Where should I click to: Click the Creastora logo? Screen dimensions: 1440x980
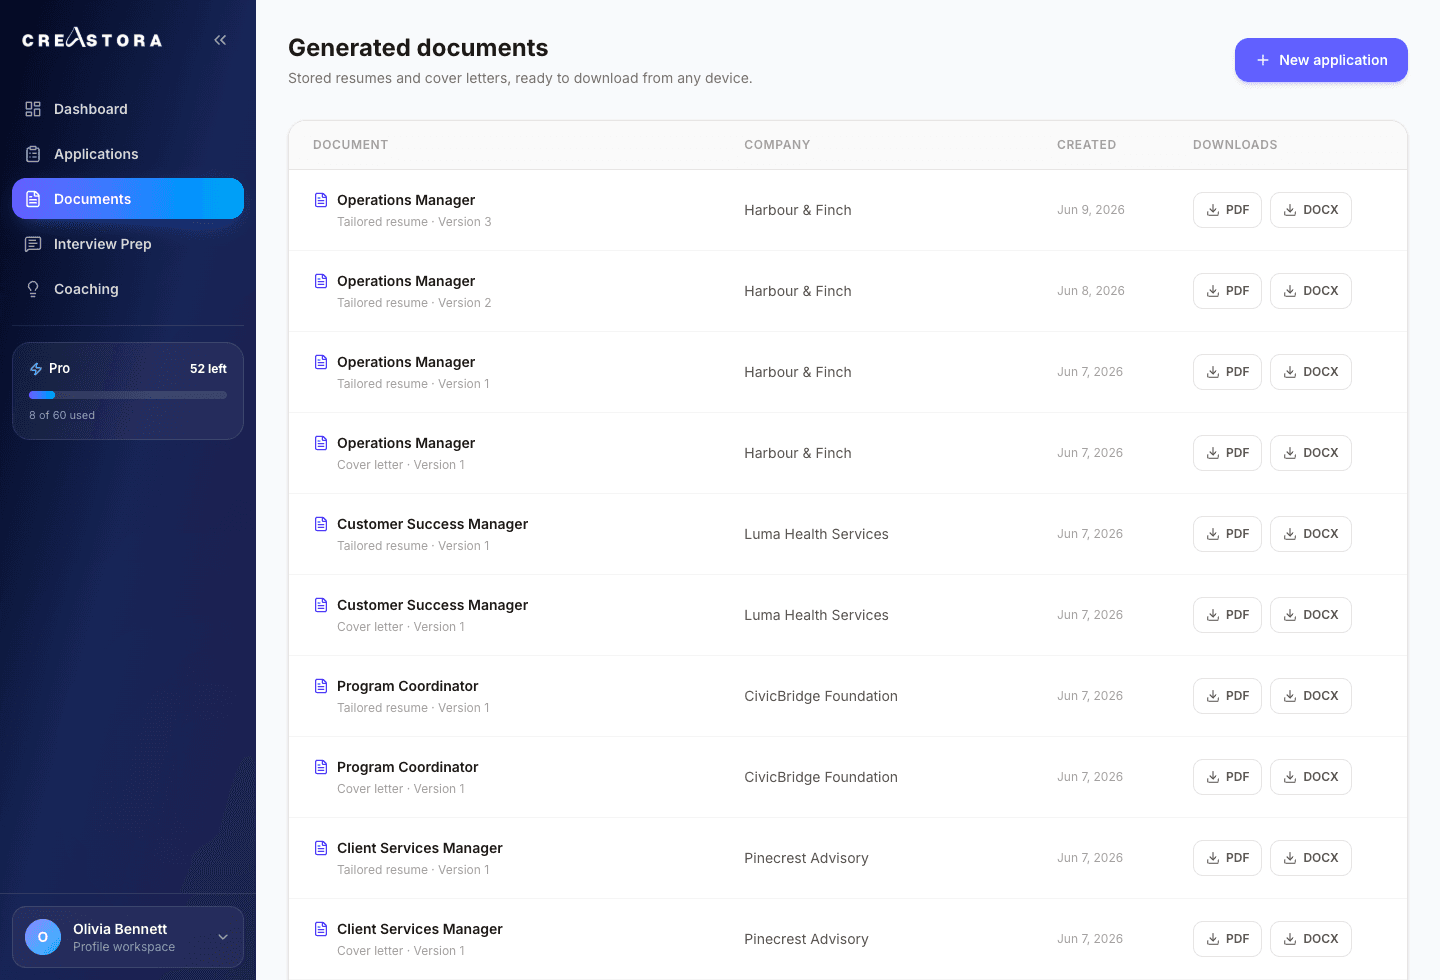92,39
